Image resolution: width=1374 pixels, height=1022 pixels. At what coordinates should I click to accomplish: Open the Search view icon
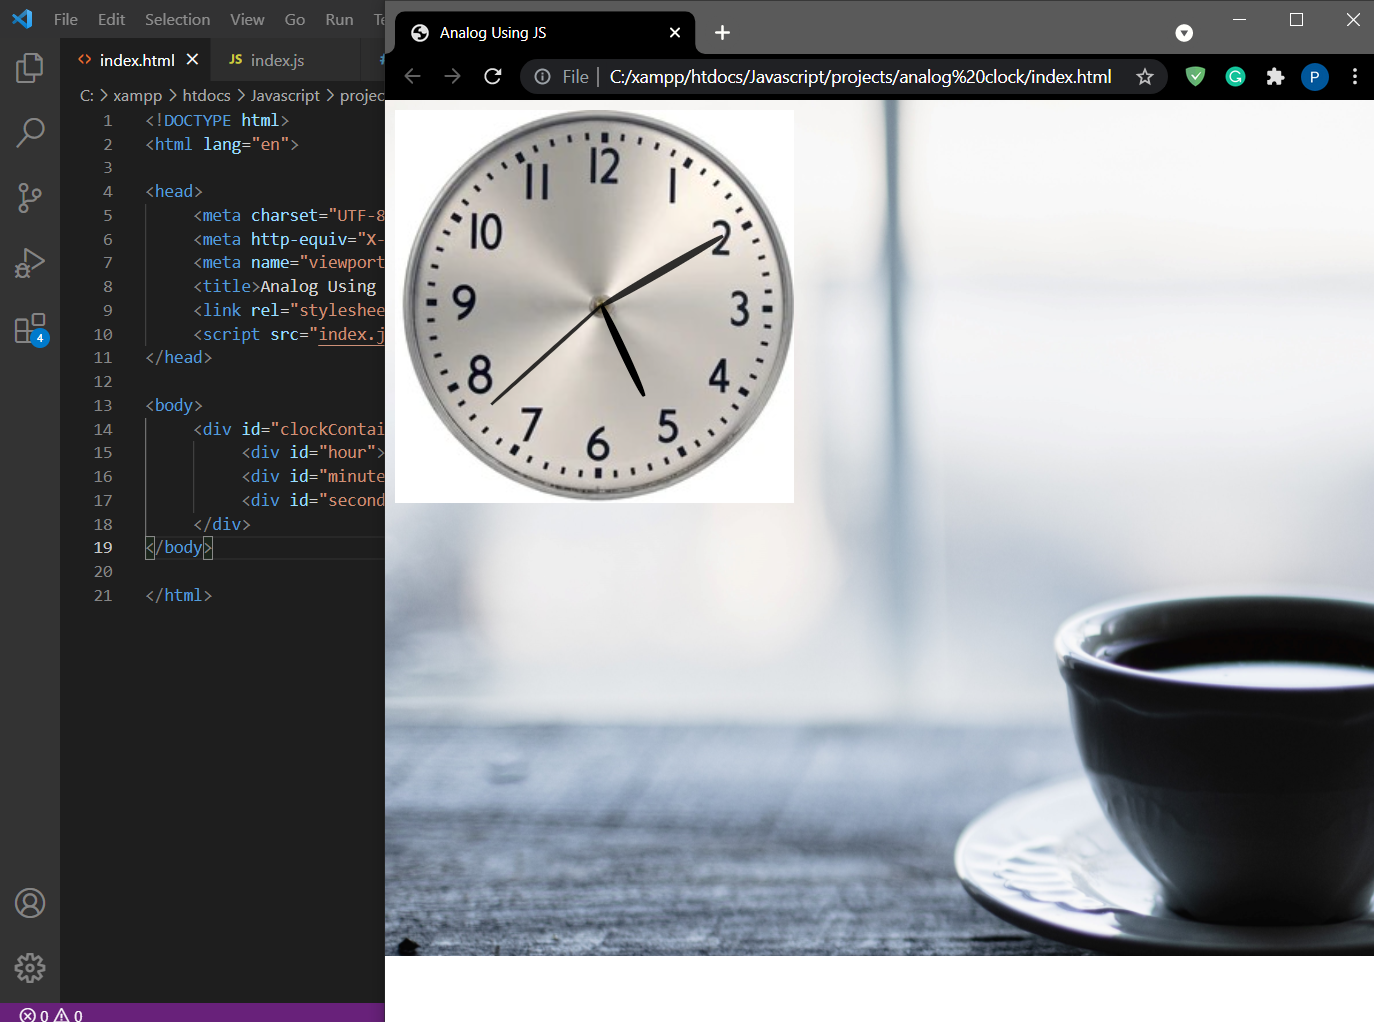[30, 132]
